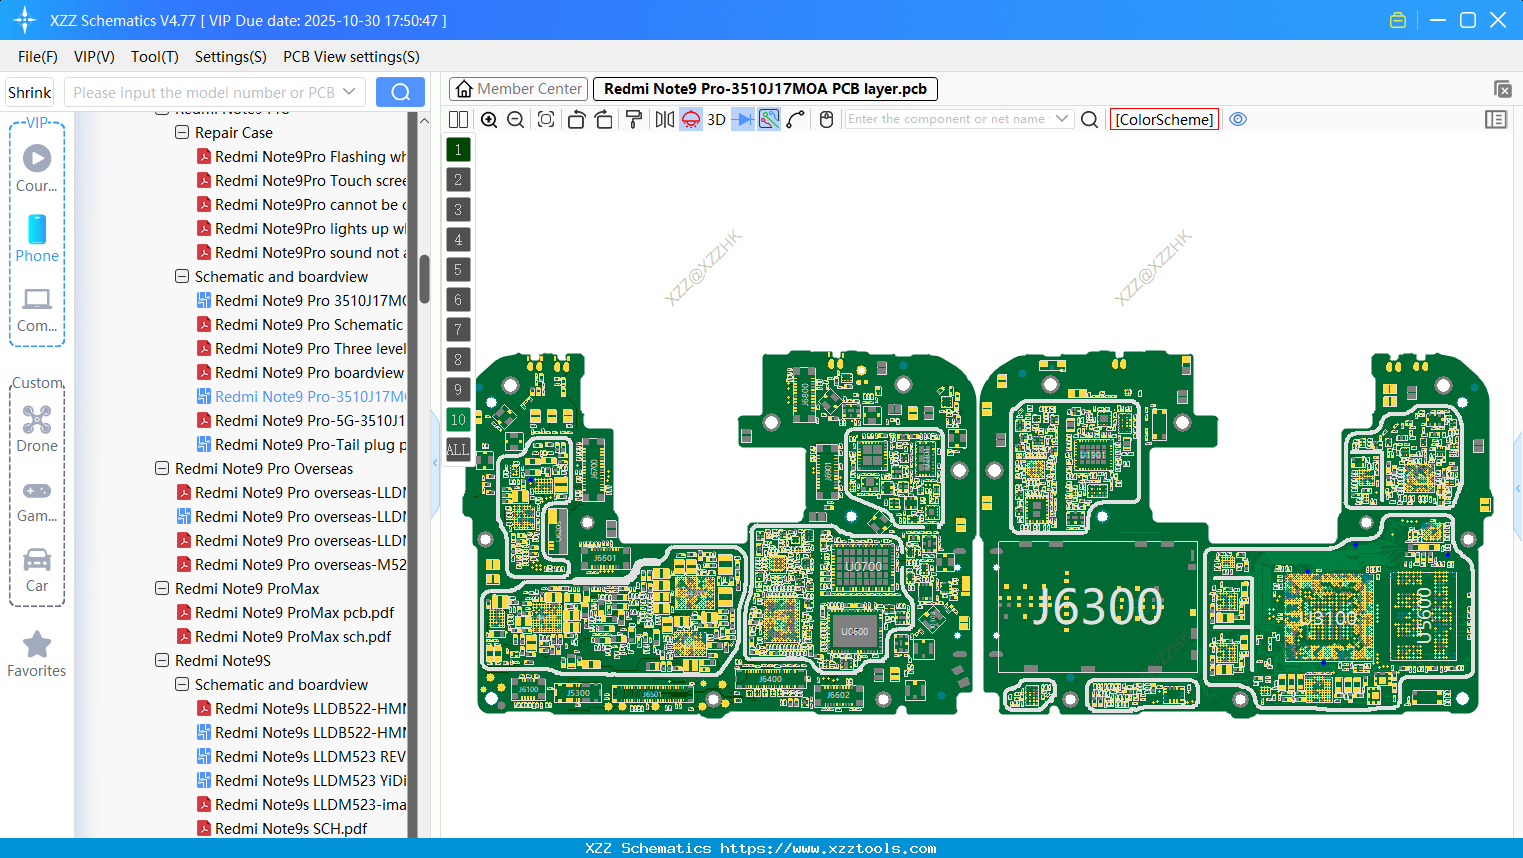Open the ColorScheme settings
1523x858 pixels.
coord(1163,119)
